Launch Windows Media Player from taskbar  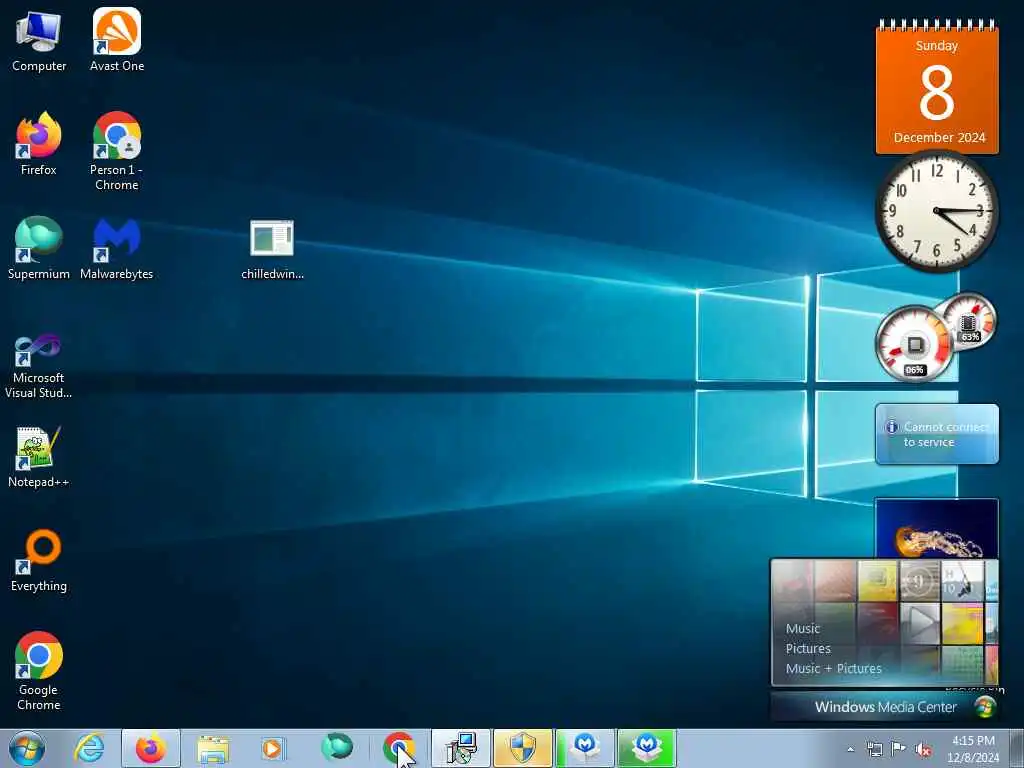tap(272, 748)
